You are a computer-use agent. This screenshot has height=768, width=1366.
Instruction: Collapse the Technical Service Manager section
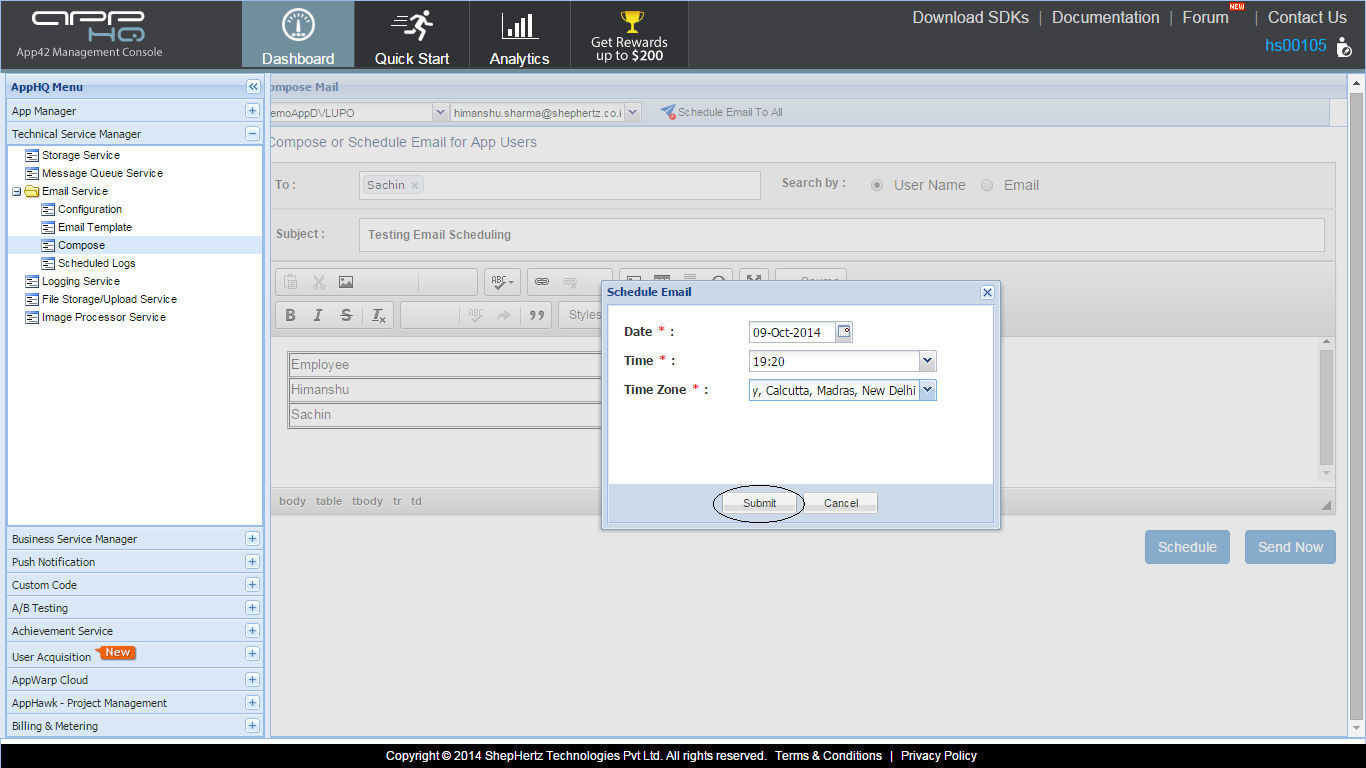click(252, 134)
